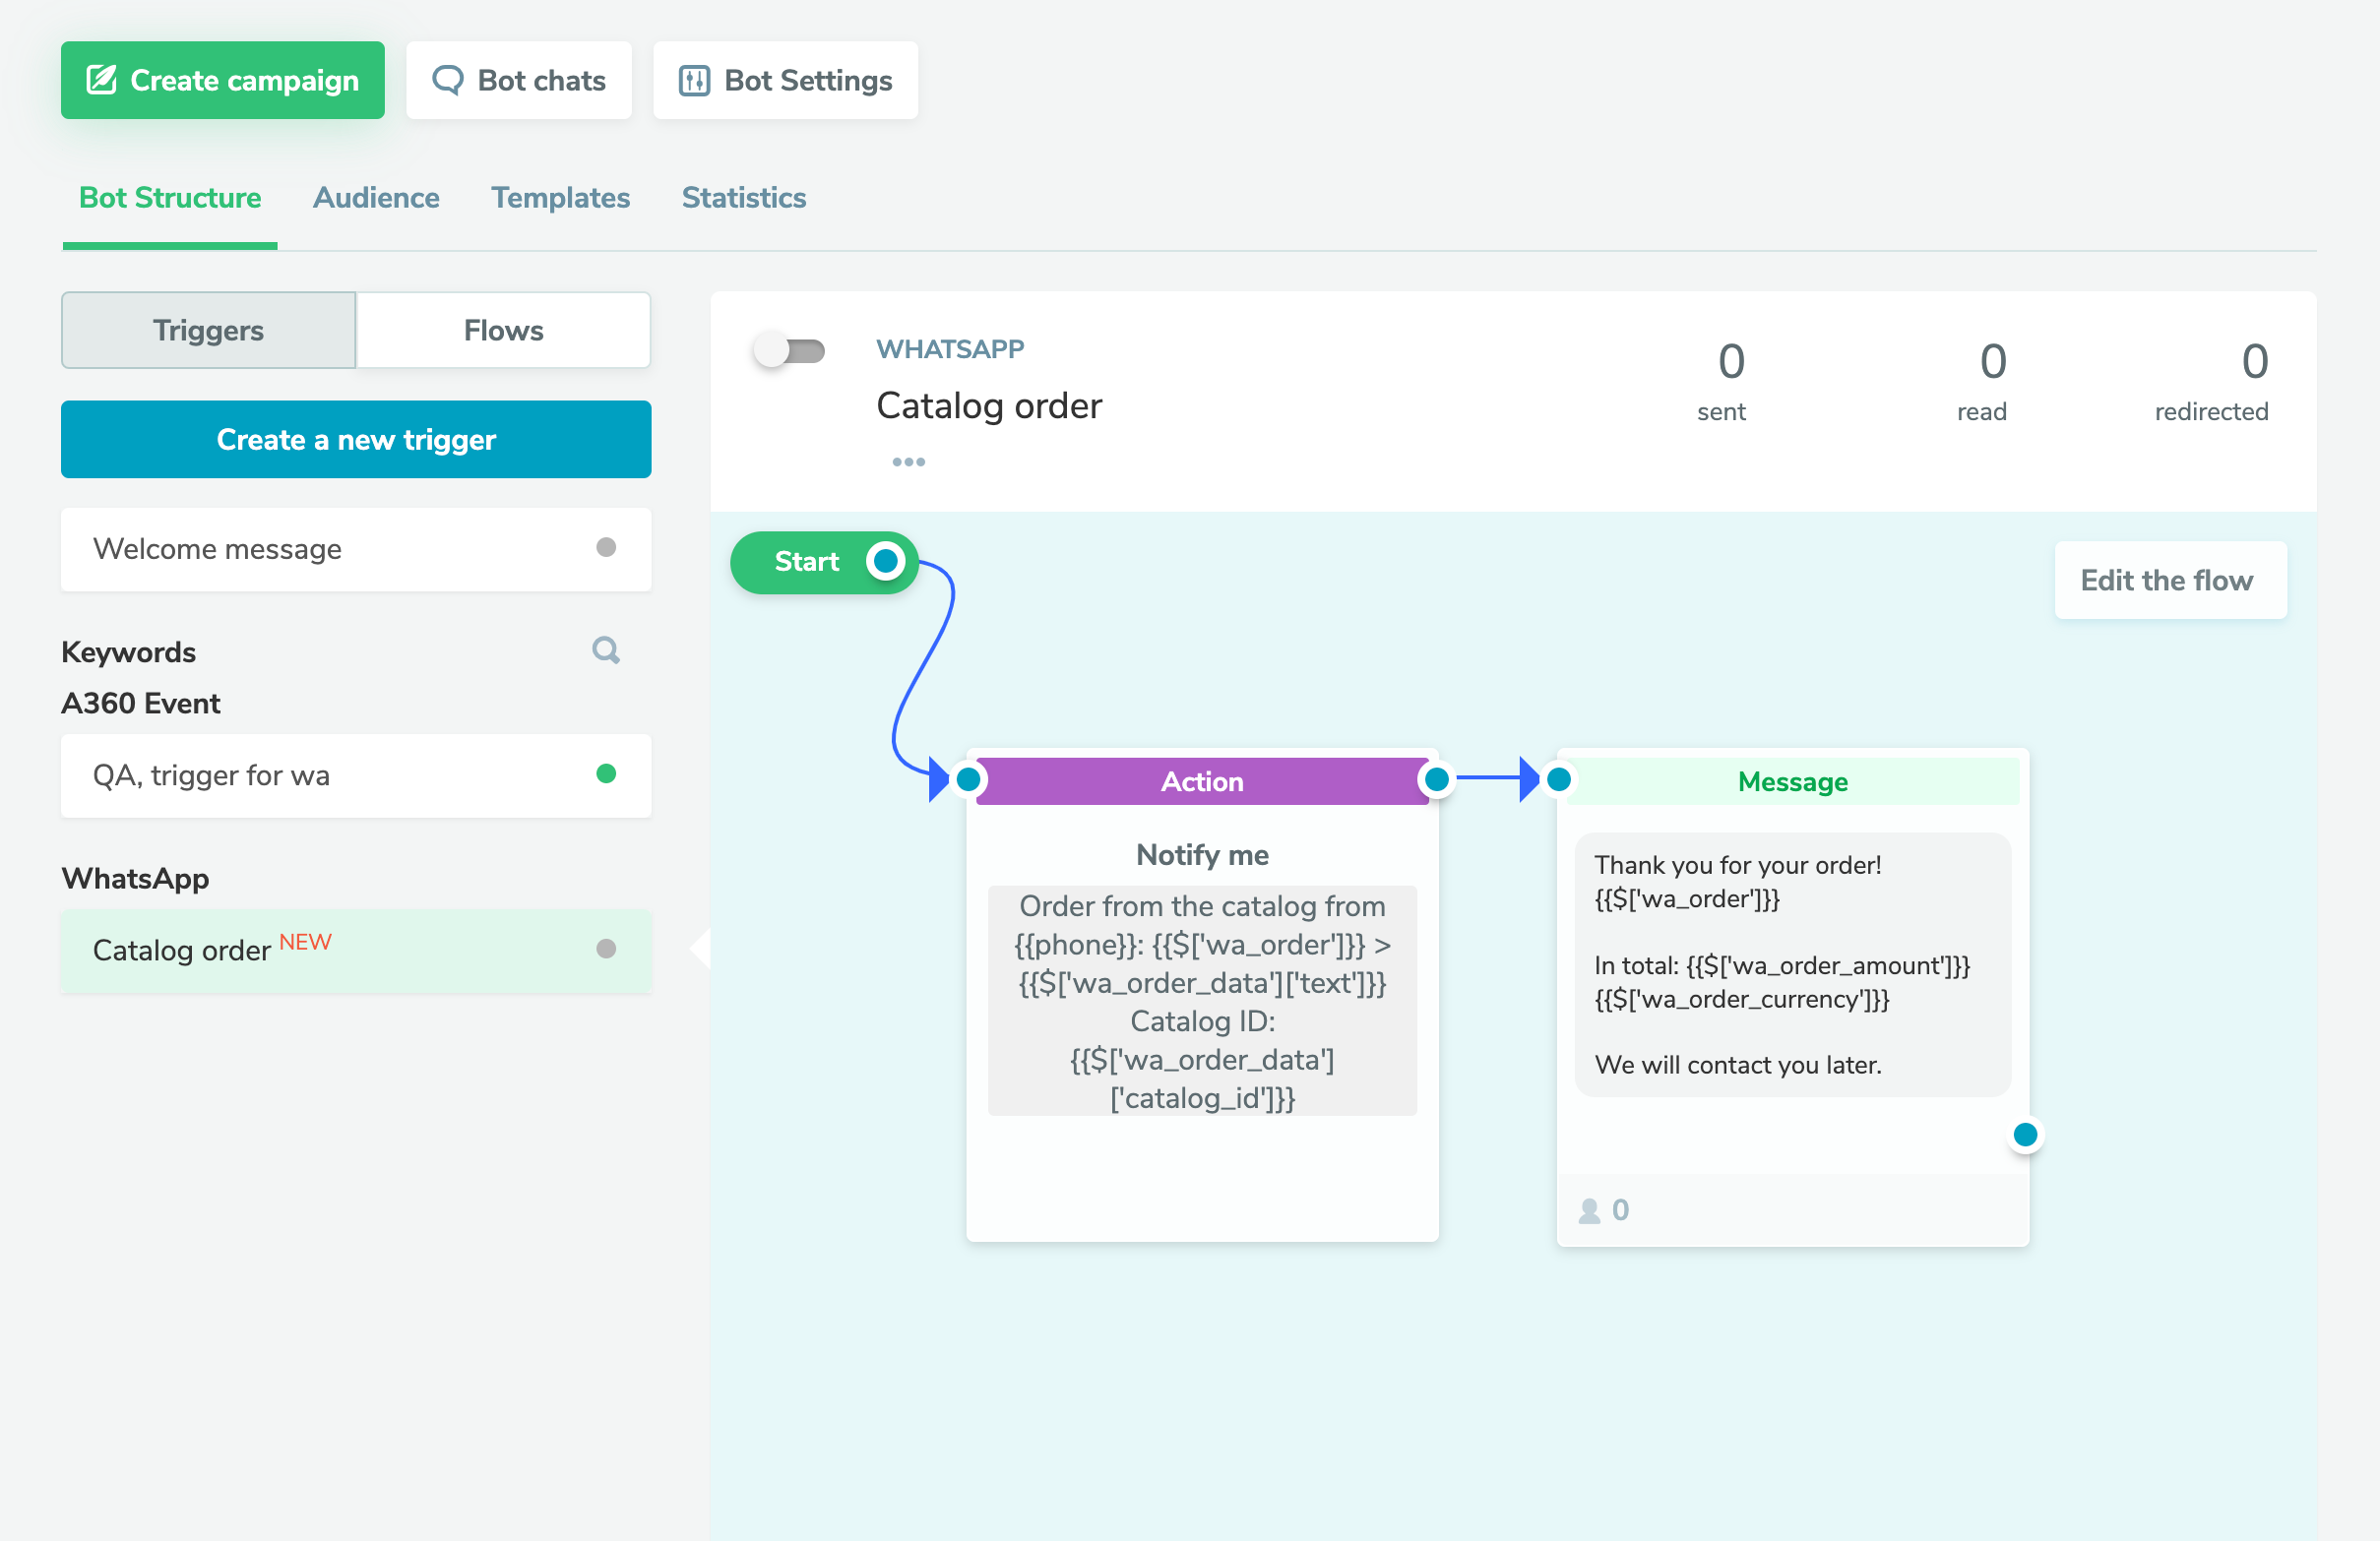Click the green QA trigger status dot
This screenshot has height=1541, width=2380.
[x=605, y=774]
